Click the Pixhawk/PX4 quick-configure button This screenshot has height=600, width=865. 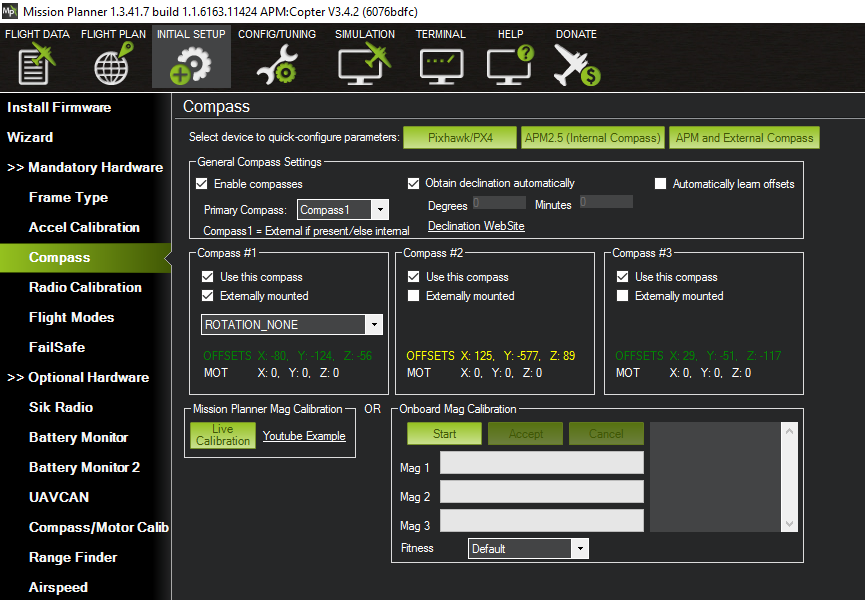click(x=460, y=138)
